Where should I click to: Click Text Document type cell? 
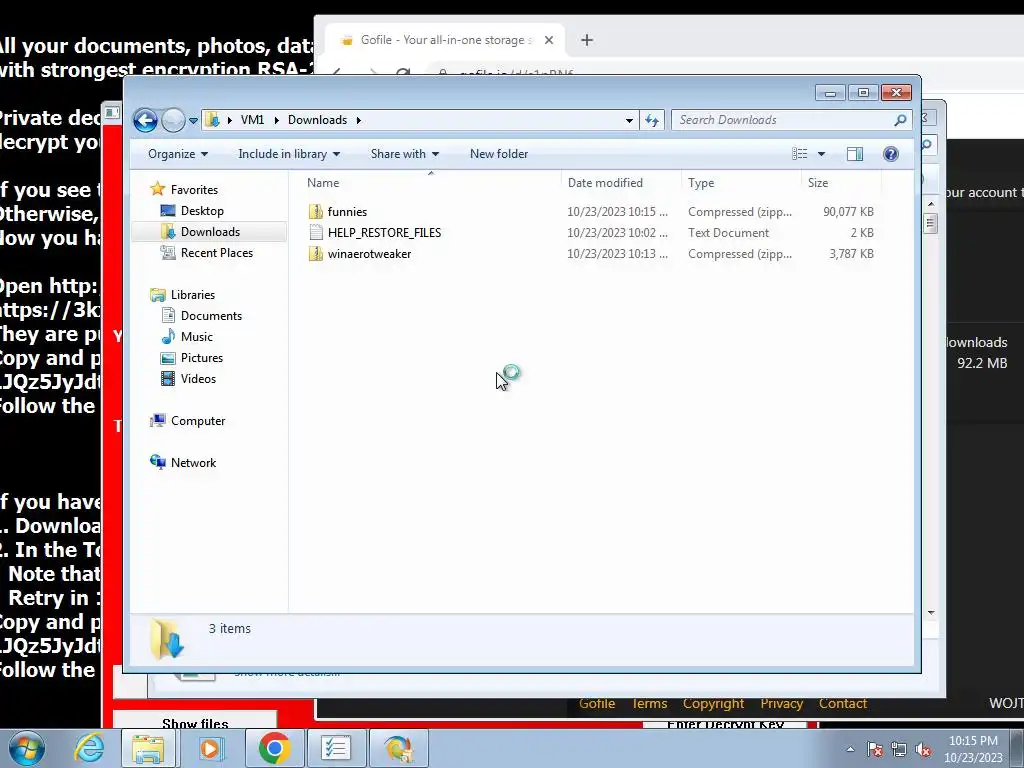point(728,232)
